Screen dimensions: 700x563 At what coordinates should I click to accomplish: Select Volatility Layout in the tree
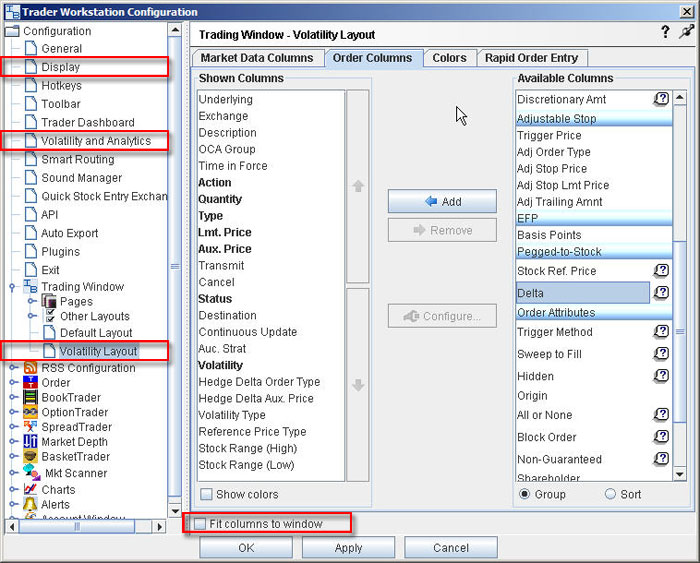(98, 351)
